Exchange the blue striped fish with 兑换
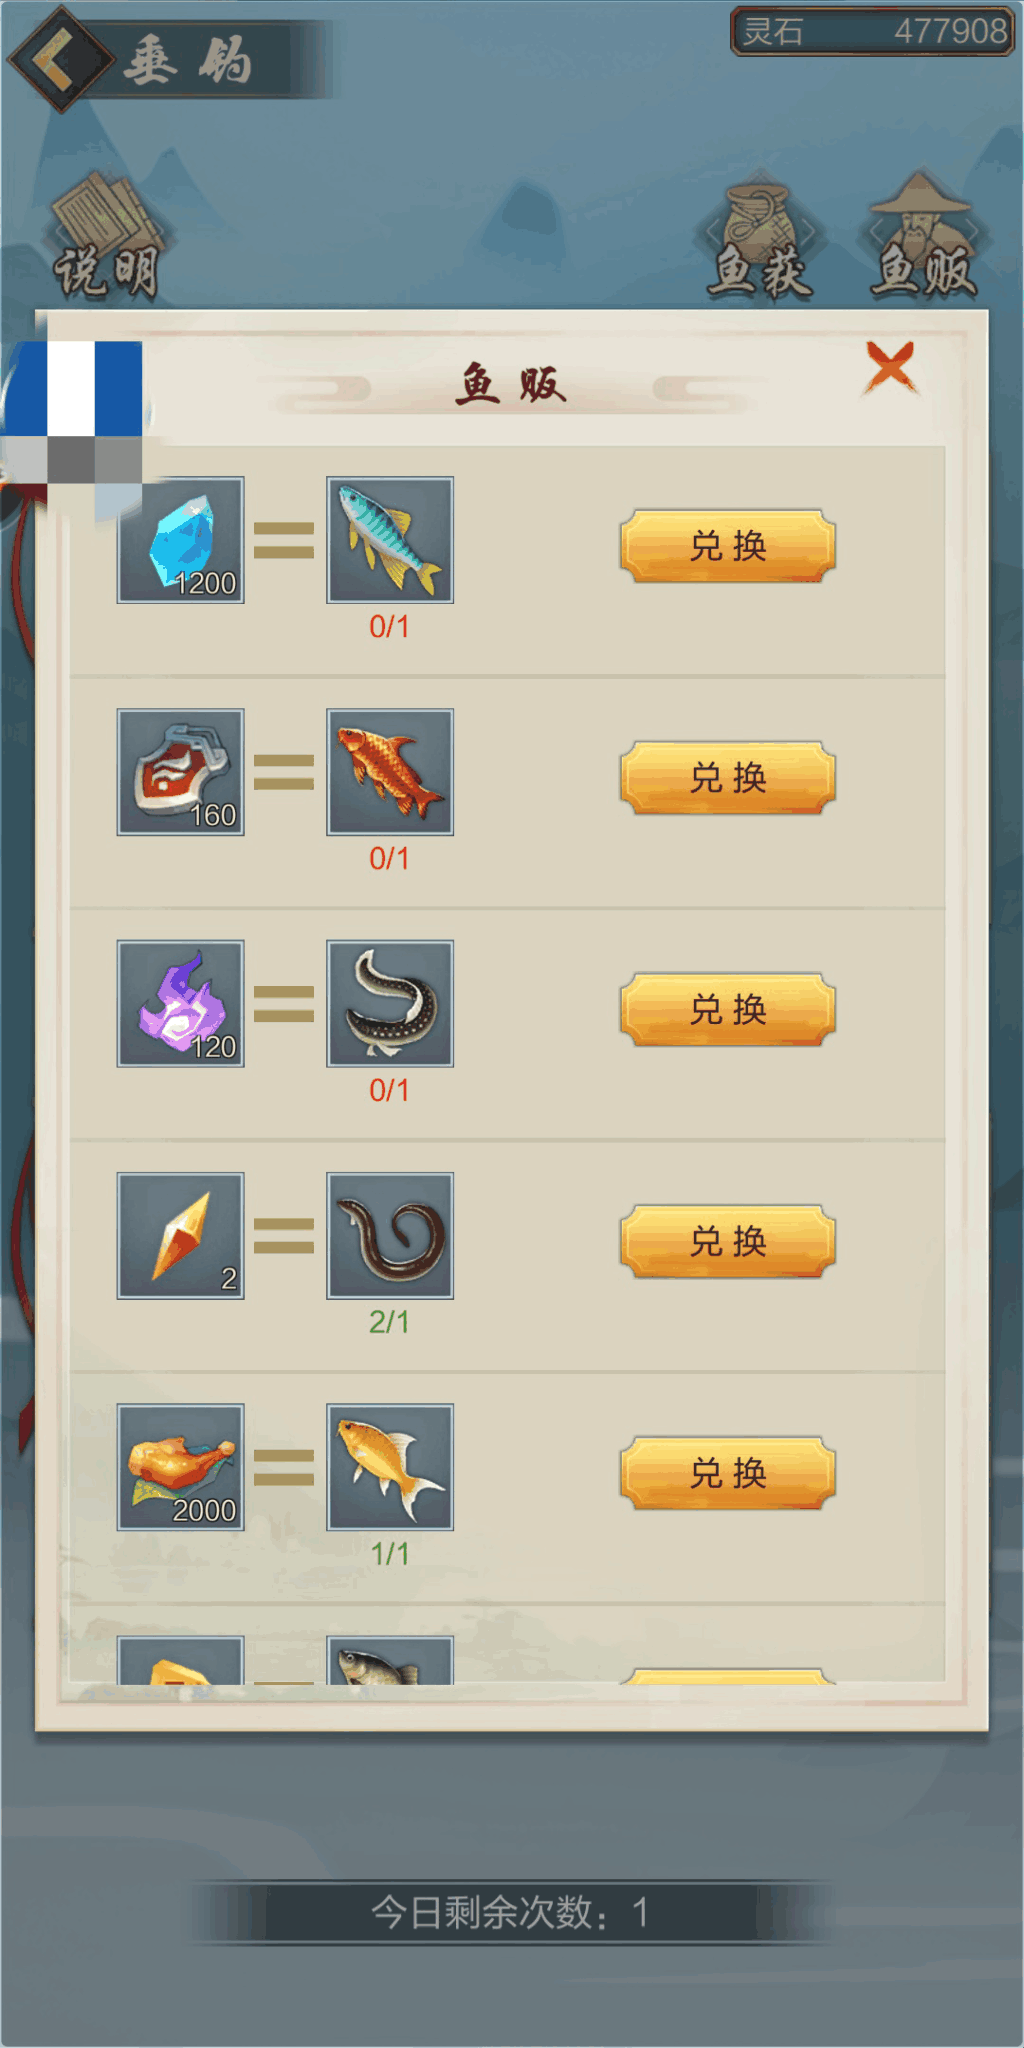The image size is (1024, 2048). click(x=728, y=546)
